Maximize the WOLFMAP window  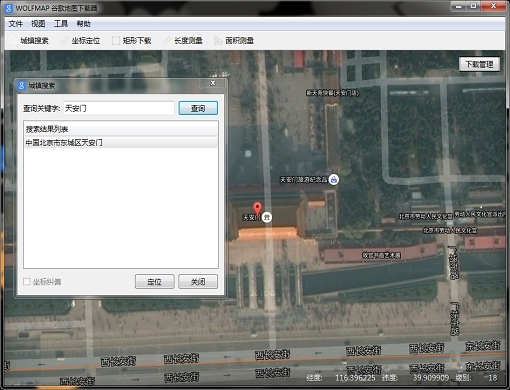(x=473, y=6)
